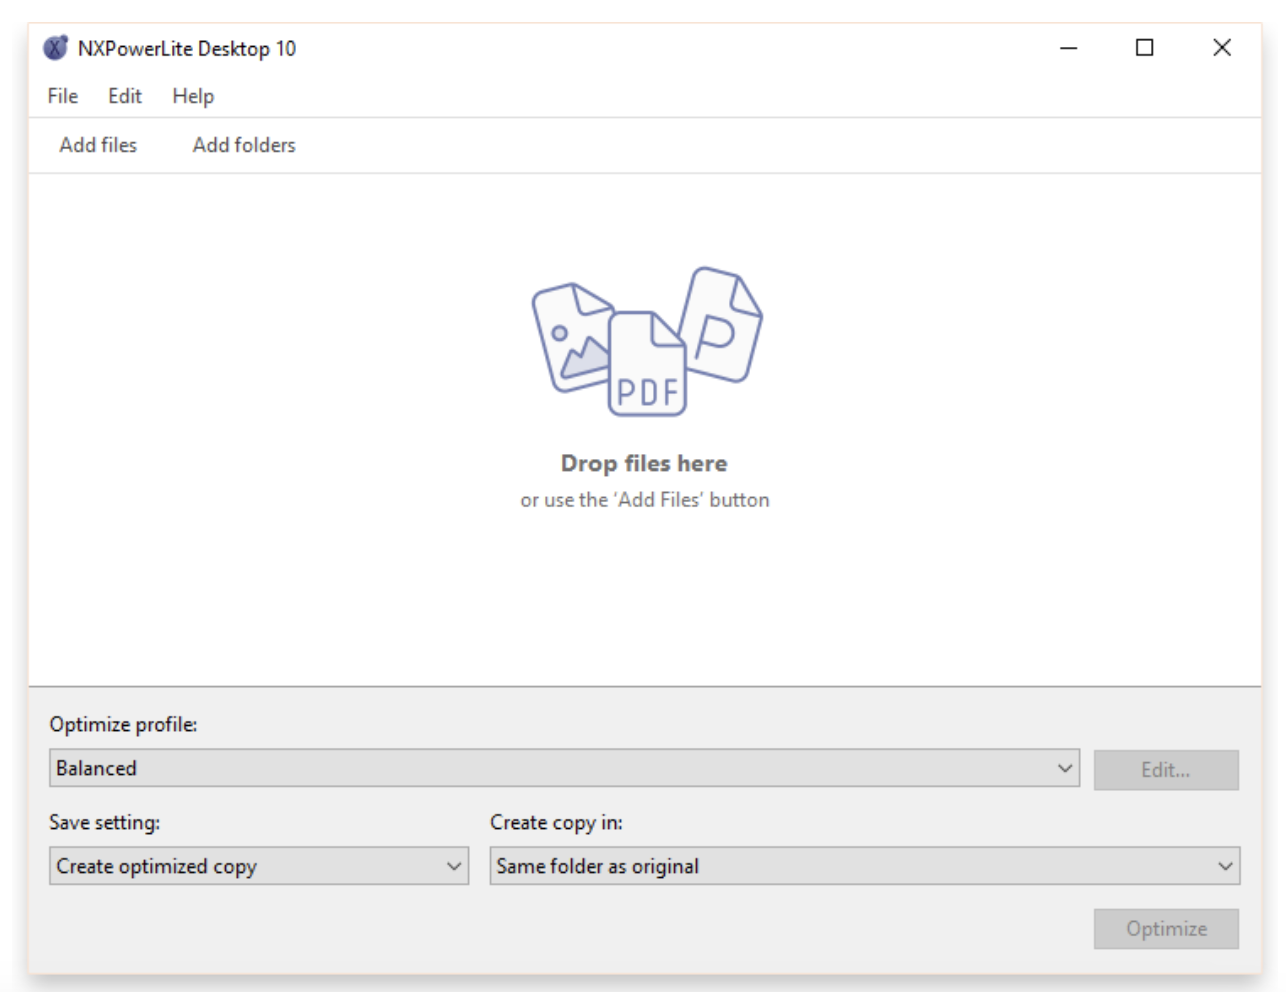Open the Create copy in dropdown
1286x992 pixels.
tap(865, 866)
